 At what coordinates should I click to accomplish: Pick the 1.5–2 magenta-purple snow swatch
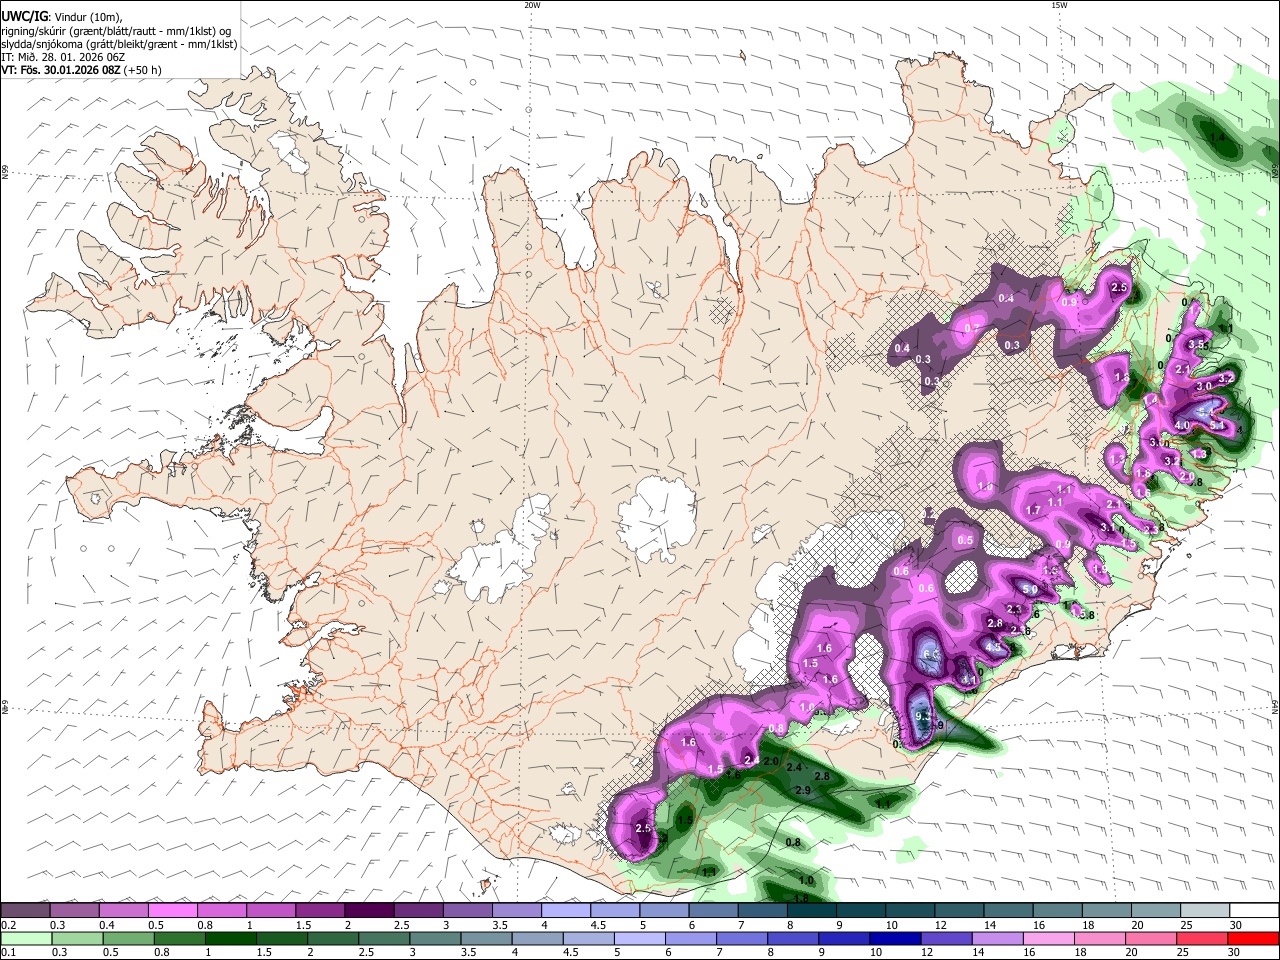(319, 910)
